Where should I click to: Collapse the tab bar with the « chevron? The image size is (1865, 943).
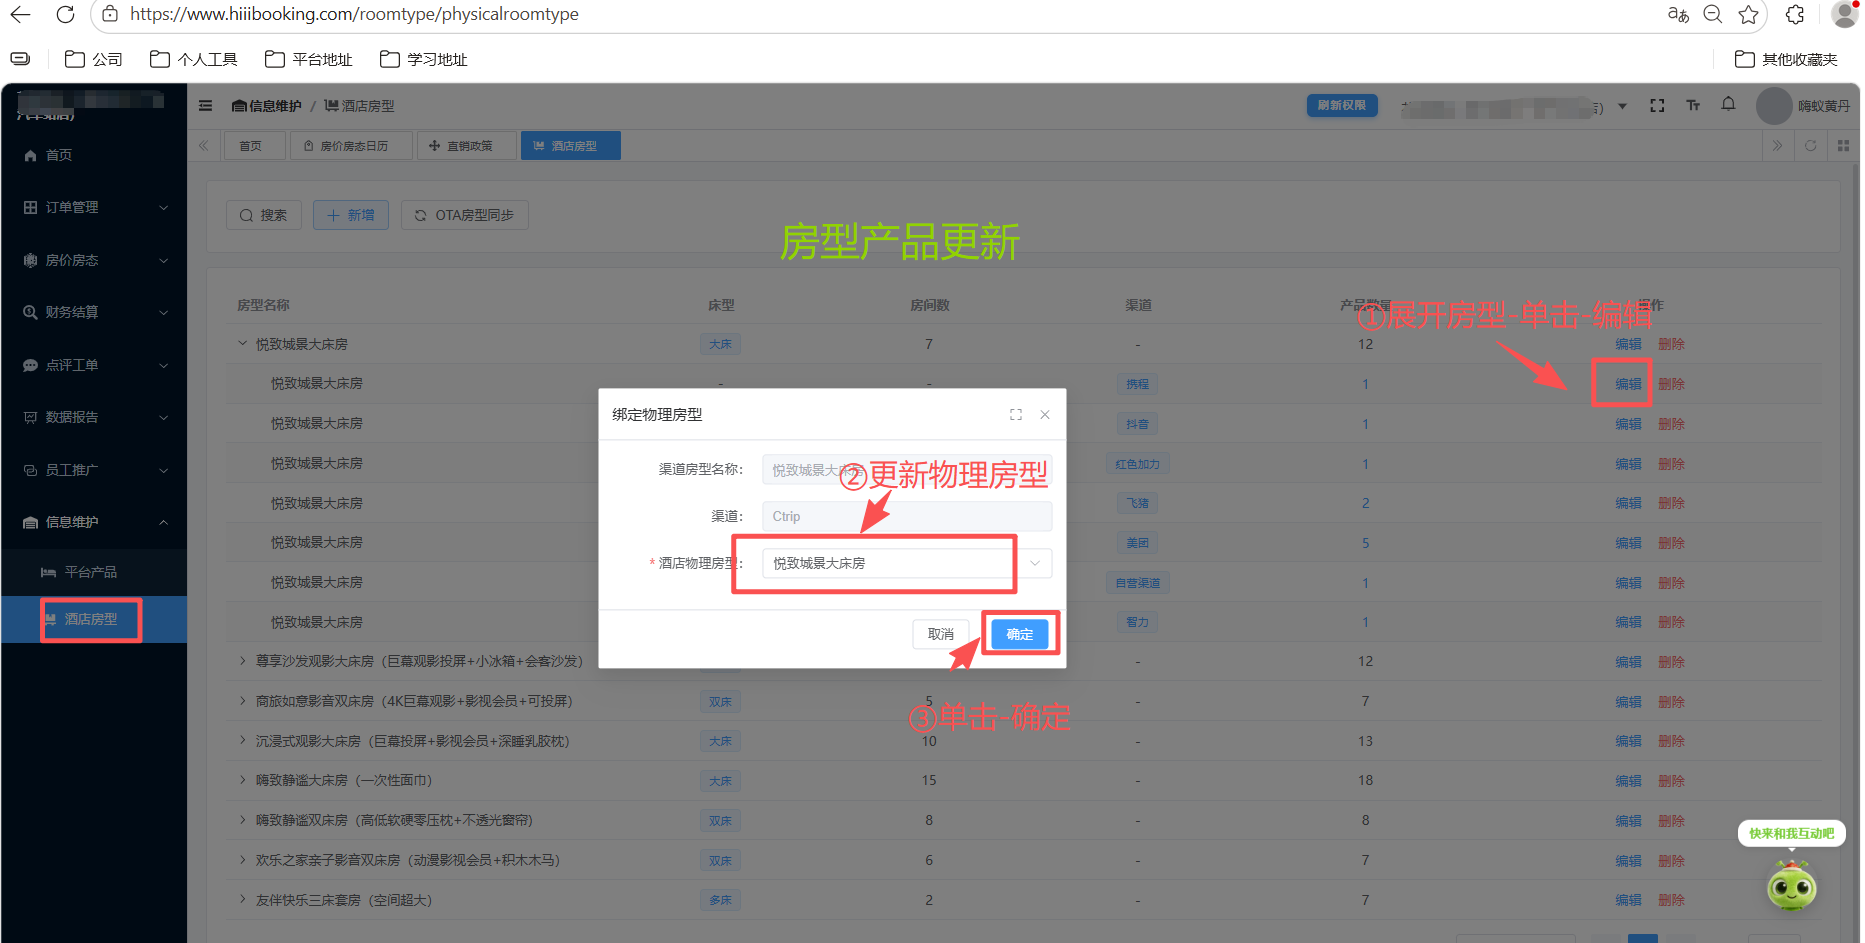[x=203, y=145]
